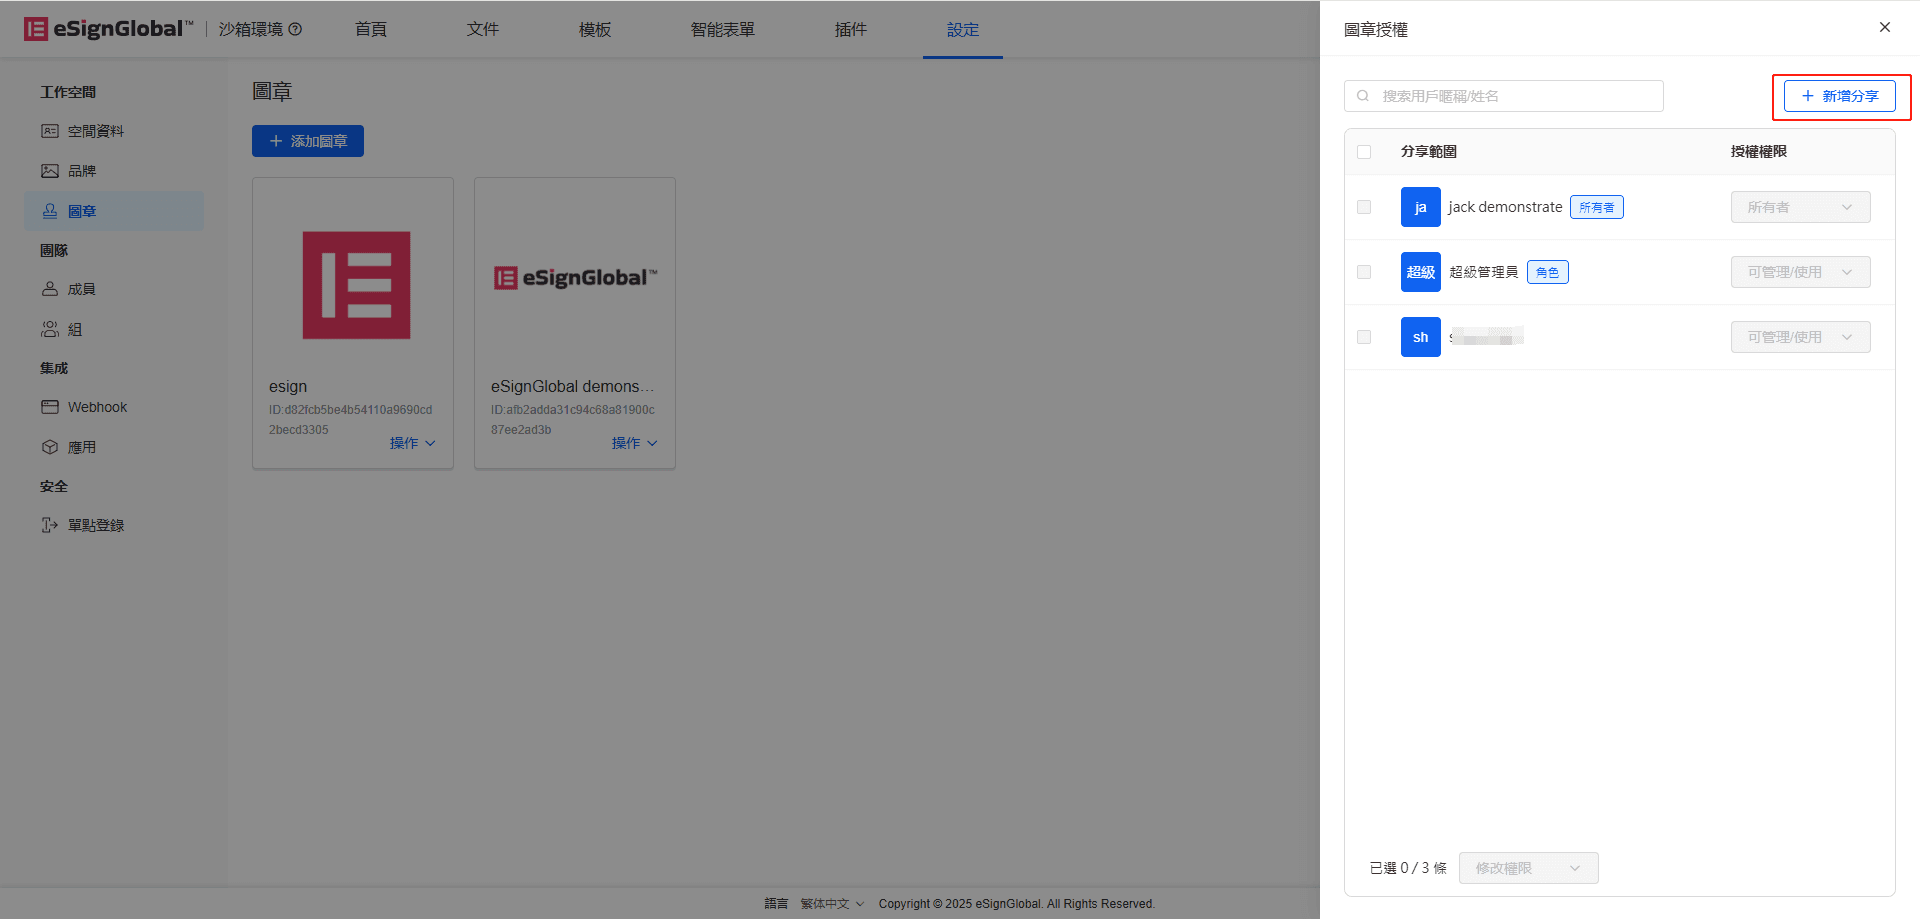Click the 超级 avatar of 超級管理員
The width and height of the screenshot is (1920, 919).
(x=1421, y=272)
